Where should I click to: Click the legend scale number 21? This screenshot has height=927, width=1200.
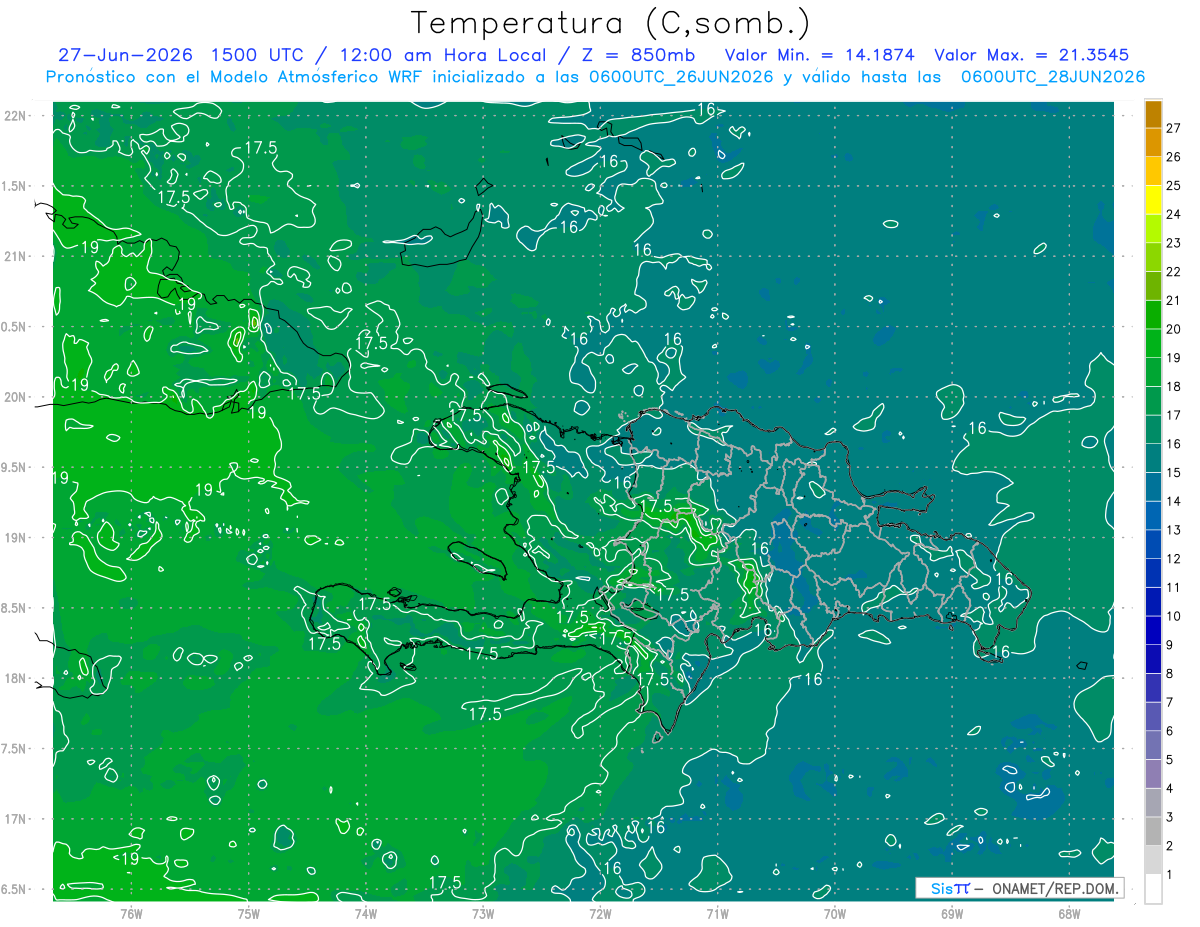coord(1174,300)
